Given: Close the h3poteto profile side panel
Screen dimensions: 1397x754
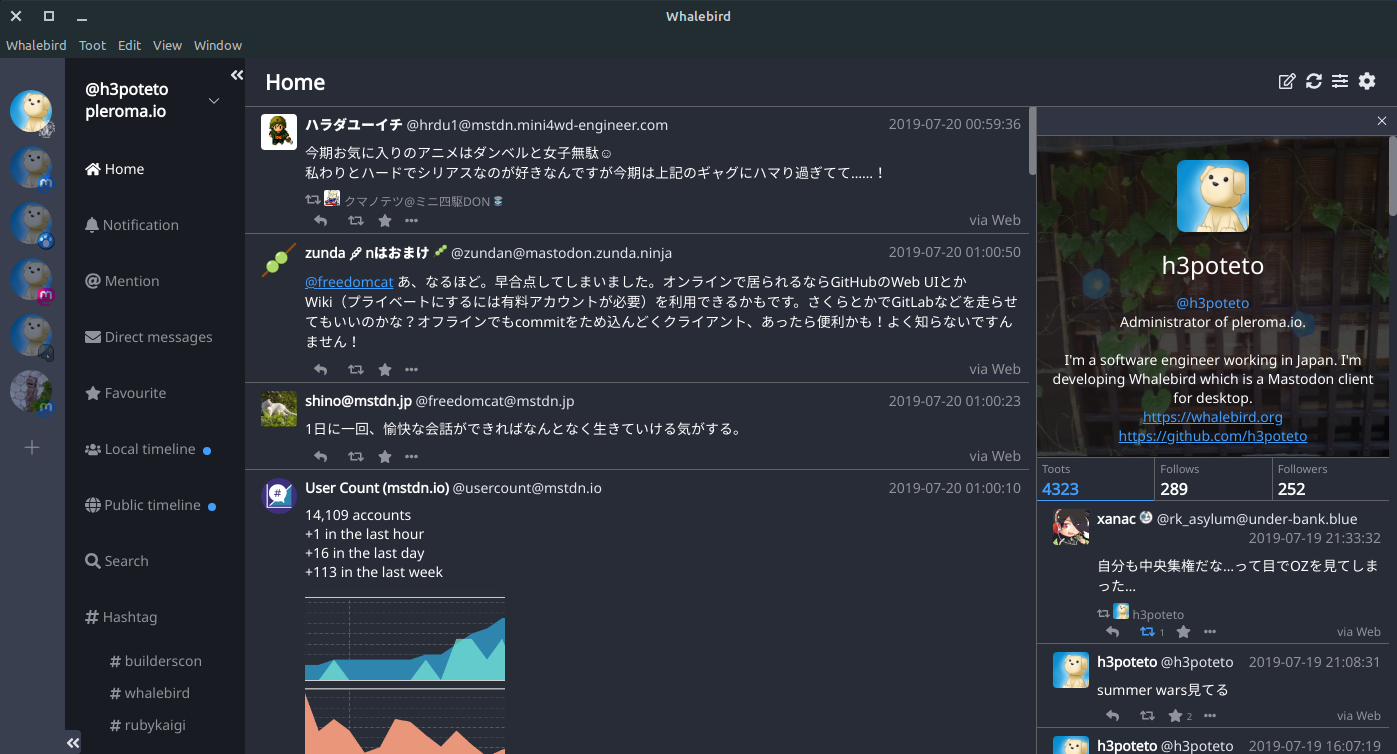Looking at the screenshot, I should pos(1382,121).
